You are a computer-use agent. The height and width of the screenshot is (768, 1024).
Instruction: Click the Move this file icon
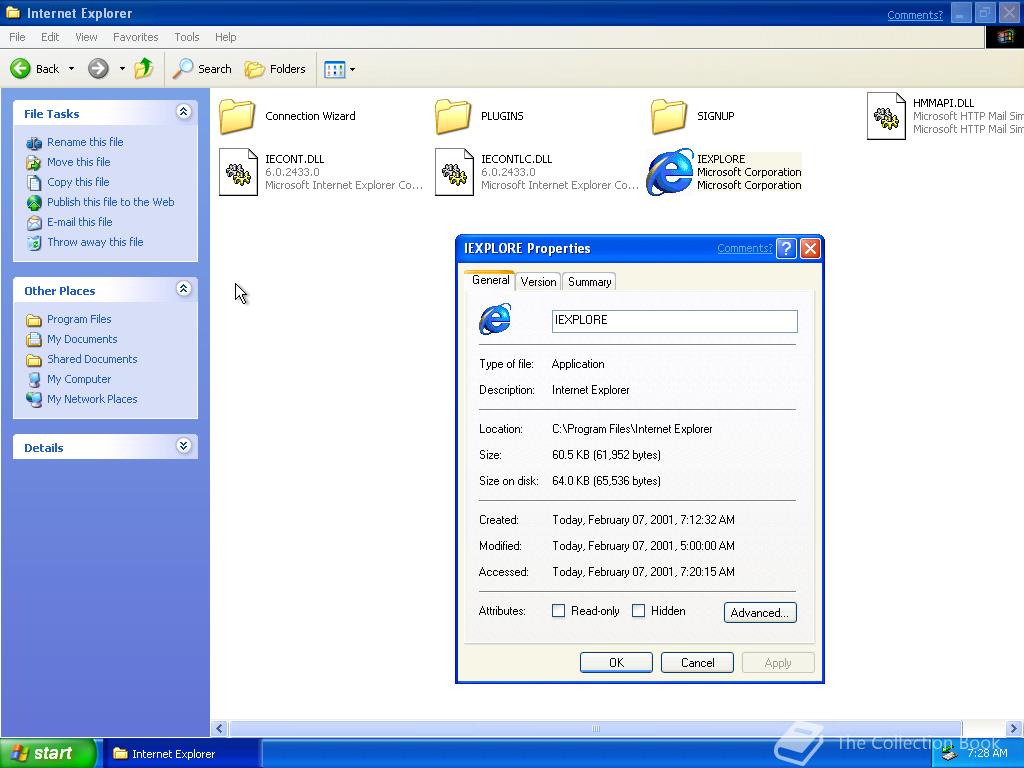point(34,163)
